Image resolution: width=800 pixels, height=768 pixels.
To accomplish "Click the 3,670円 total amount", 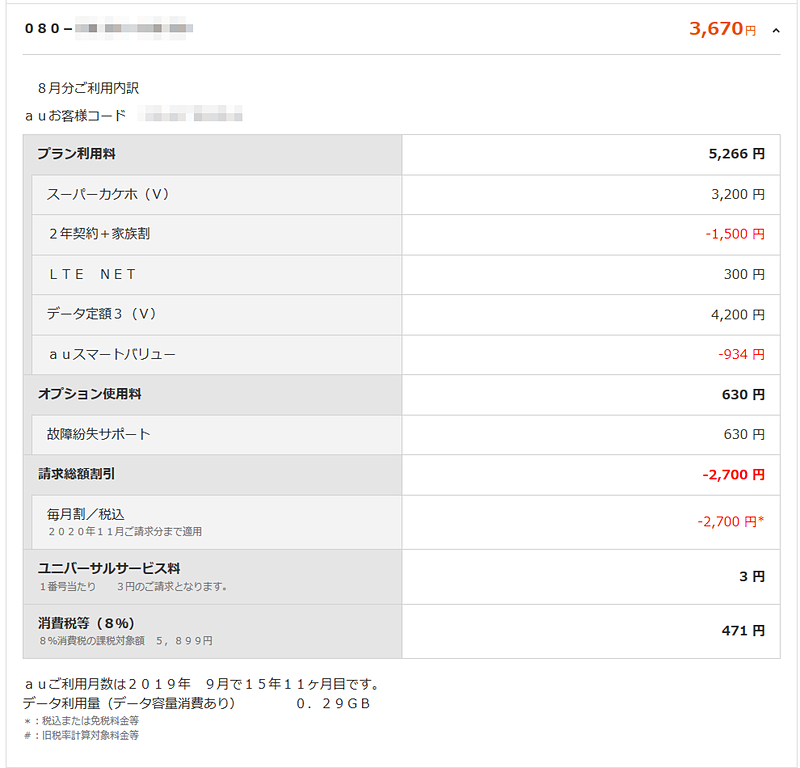I will click(722, 29).
